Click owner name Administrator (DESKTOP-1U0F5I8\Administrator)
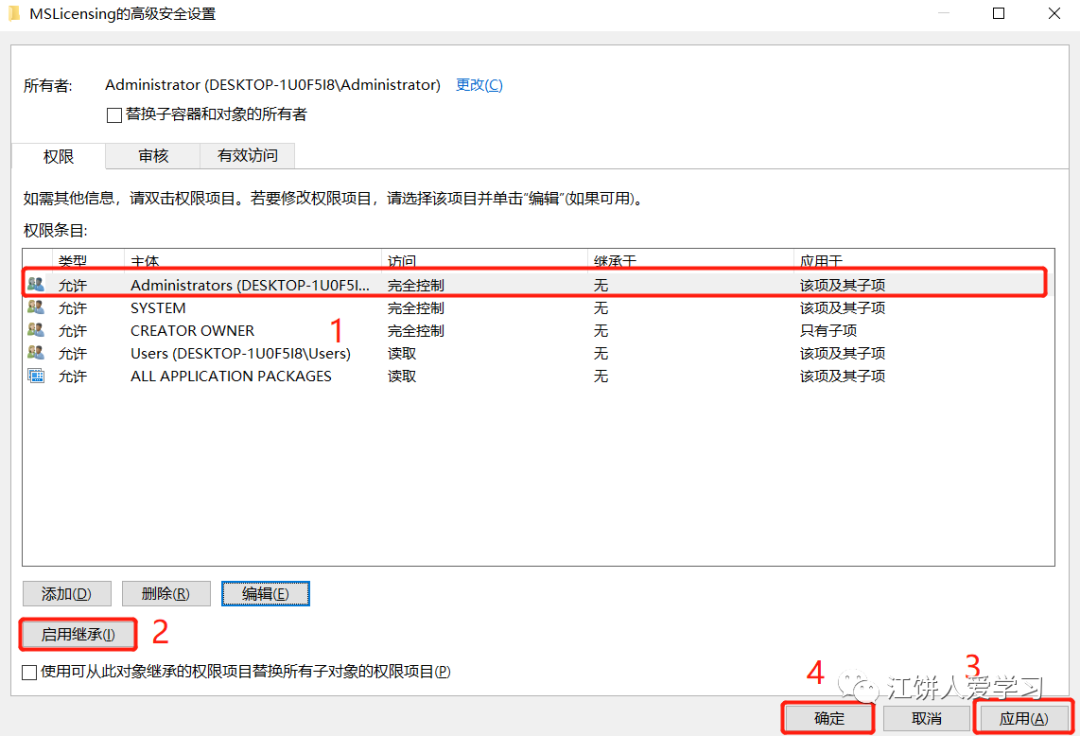The image size is (1080, 736). 273,85
